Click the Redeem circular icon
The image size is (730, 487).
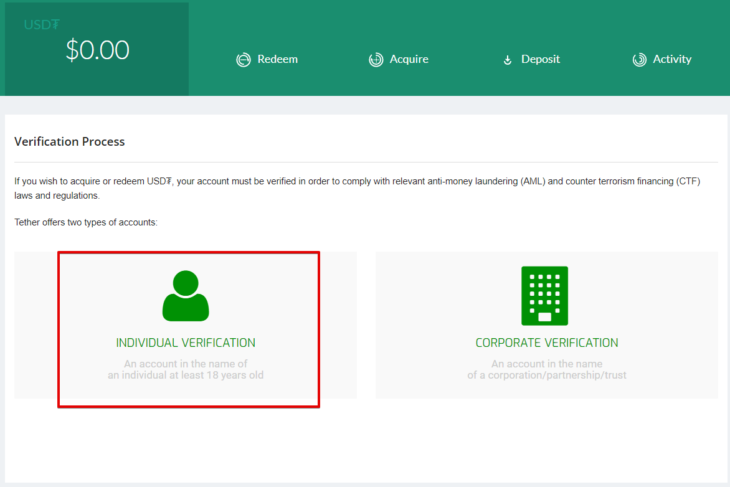click(243, 60)
